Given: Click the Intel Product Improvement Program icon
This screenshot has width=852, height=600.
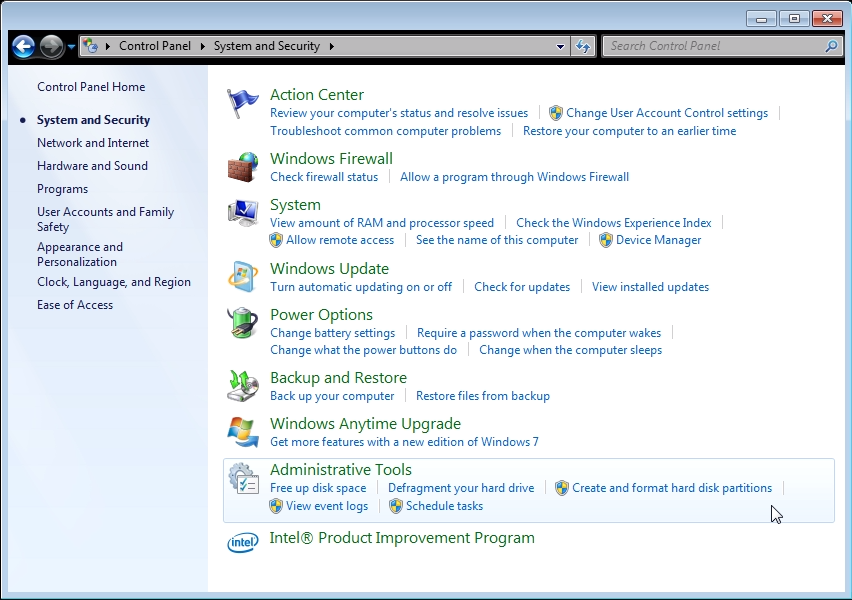Looking at the screenshot, I should coord(243,541).
